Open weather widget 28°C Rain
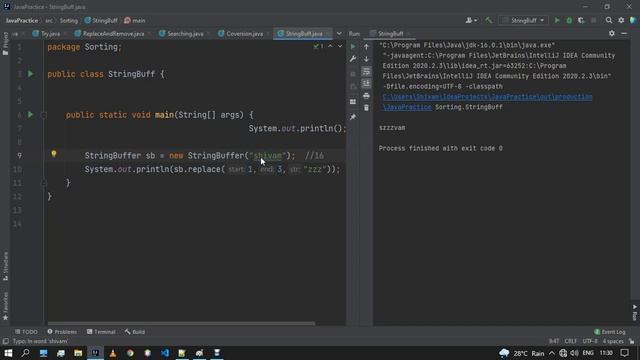 click(522, 353)
